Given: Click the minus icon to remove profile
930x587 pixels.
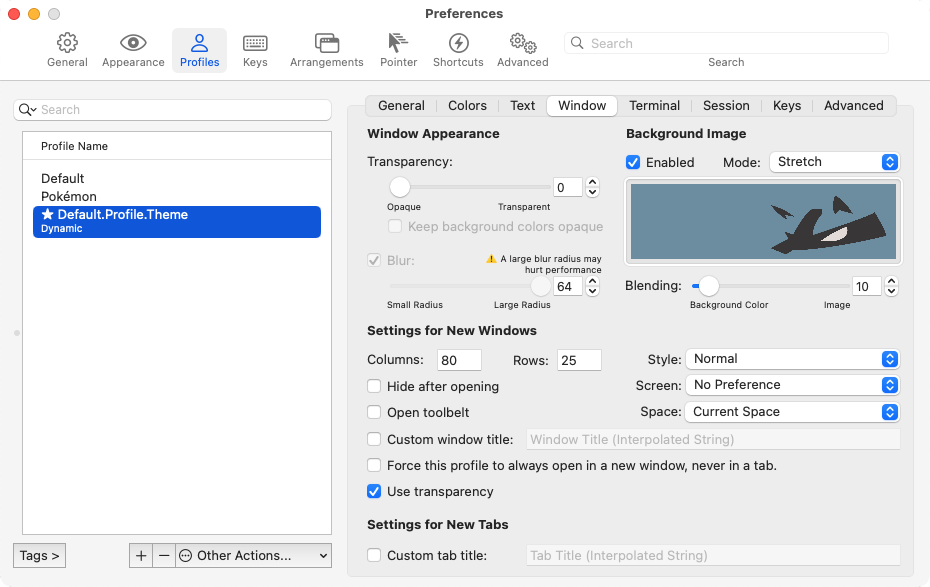Looking at the screenshot, I should pyautogui.click(x=164, y=555).
